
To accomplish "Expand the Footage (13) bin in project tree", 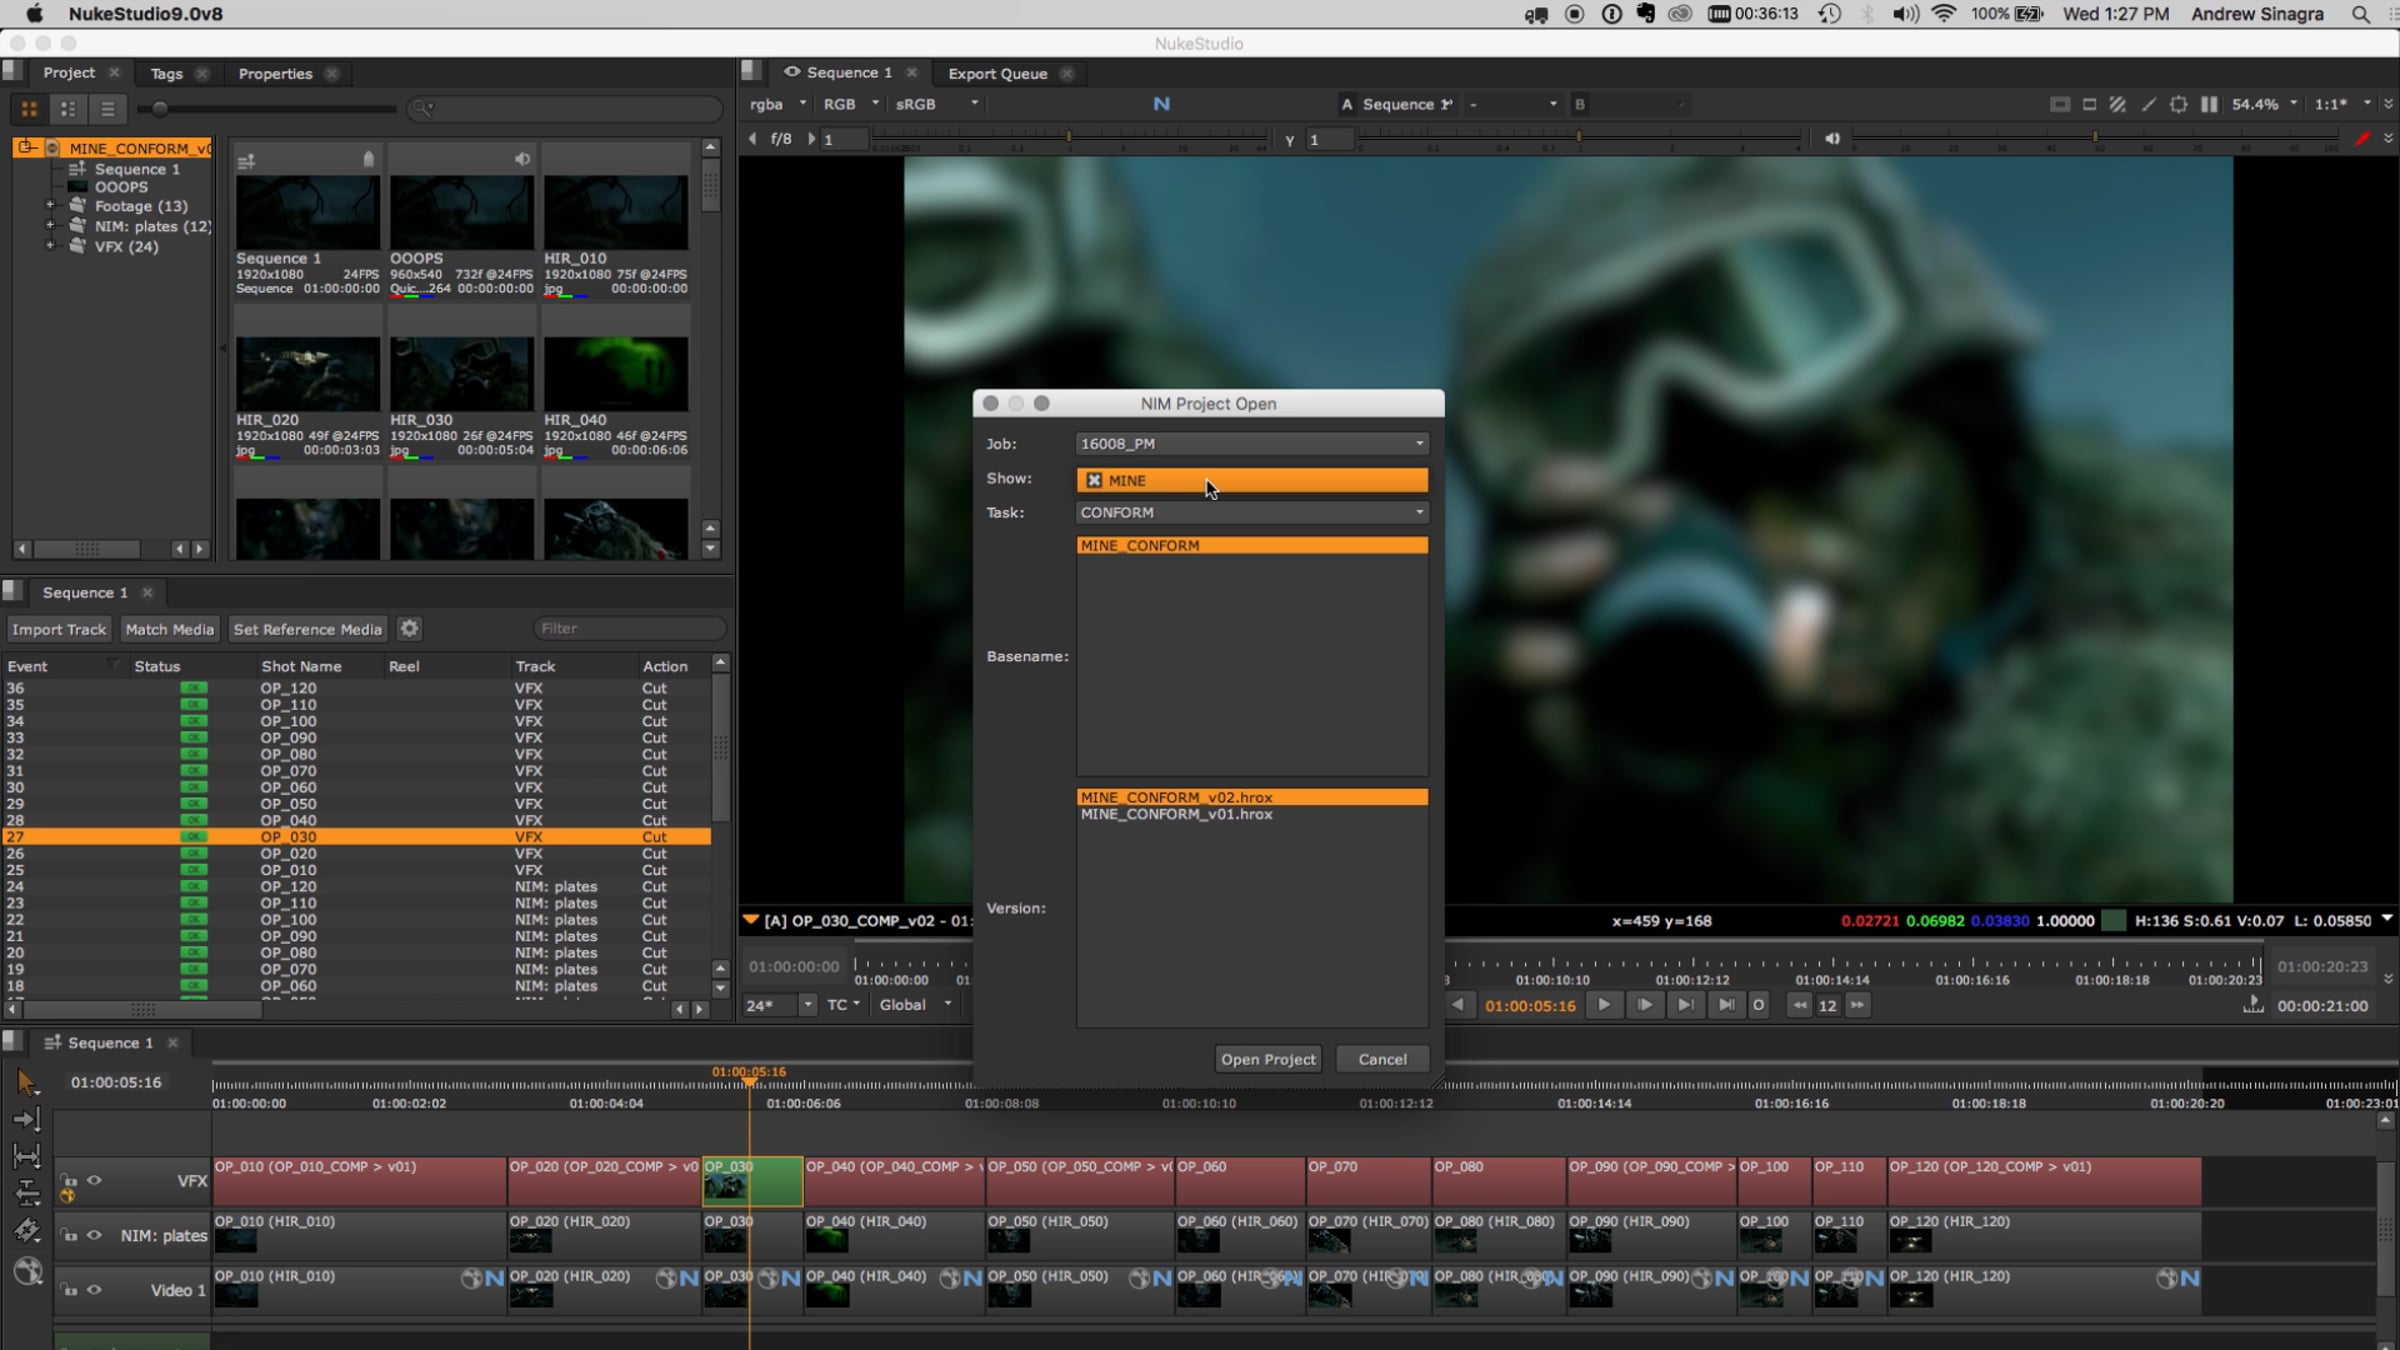I will [49, 206].
